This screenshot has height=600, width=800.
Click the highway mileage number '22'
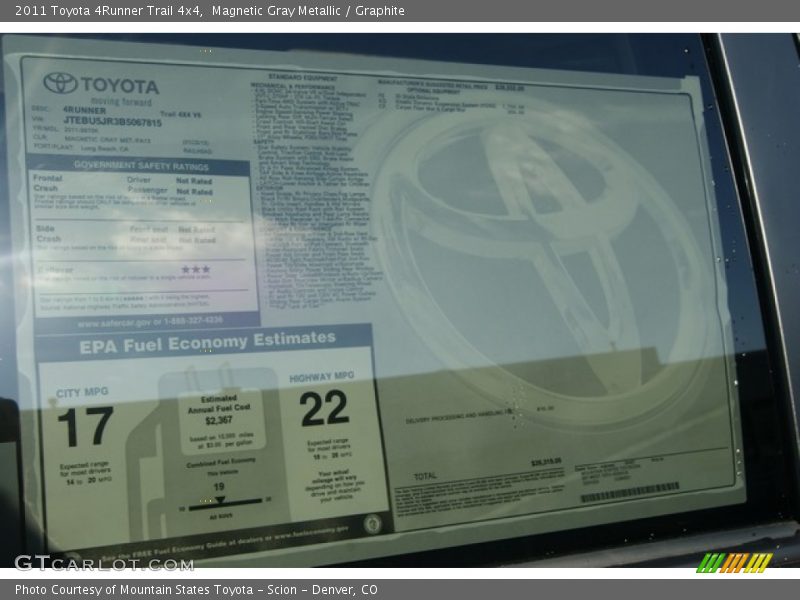coord(324,408)
